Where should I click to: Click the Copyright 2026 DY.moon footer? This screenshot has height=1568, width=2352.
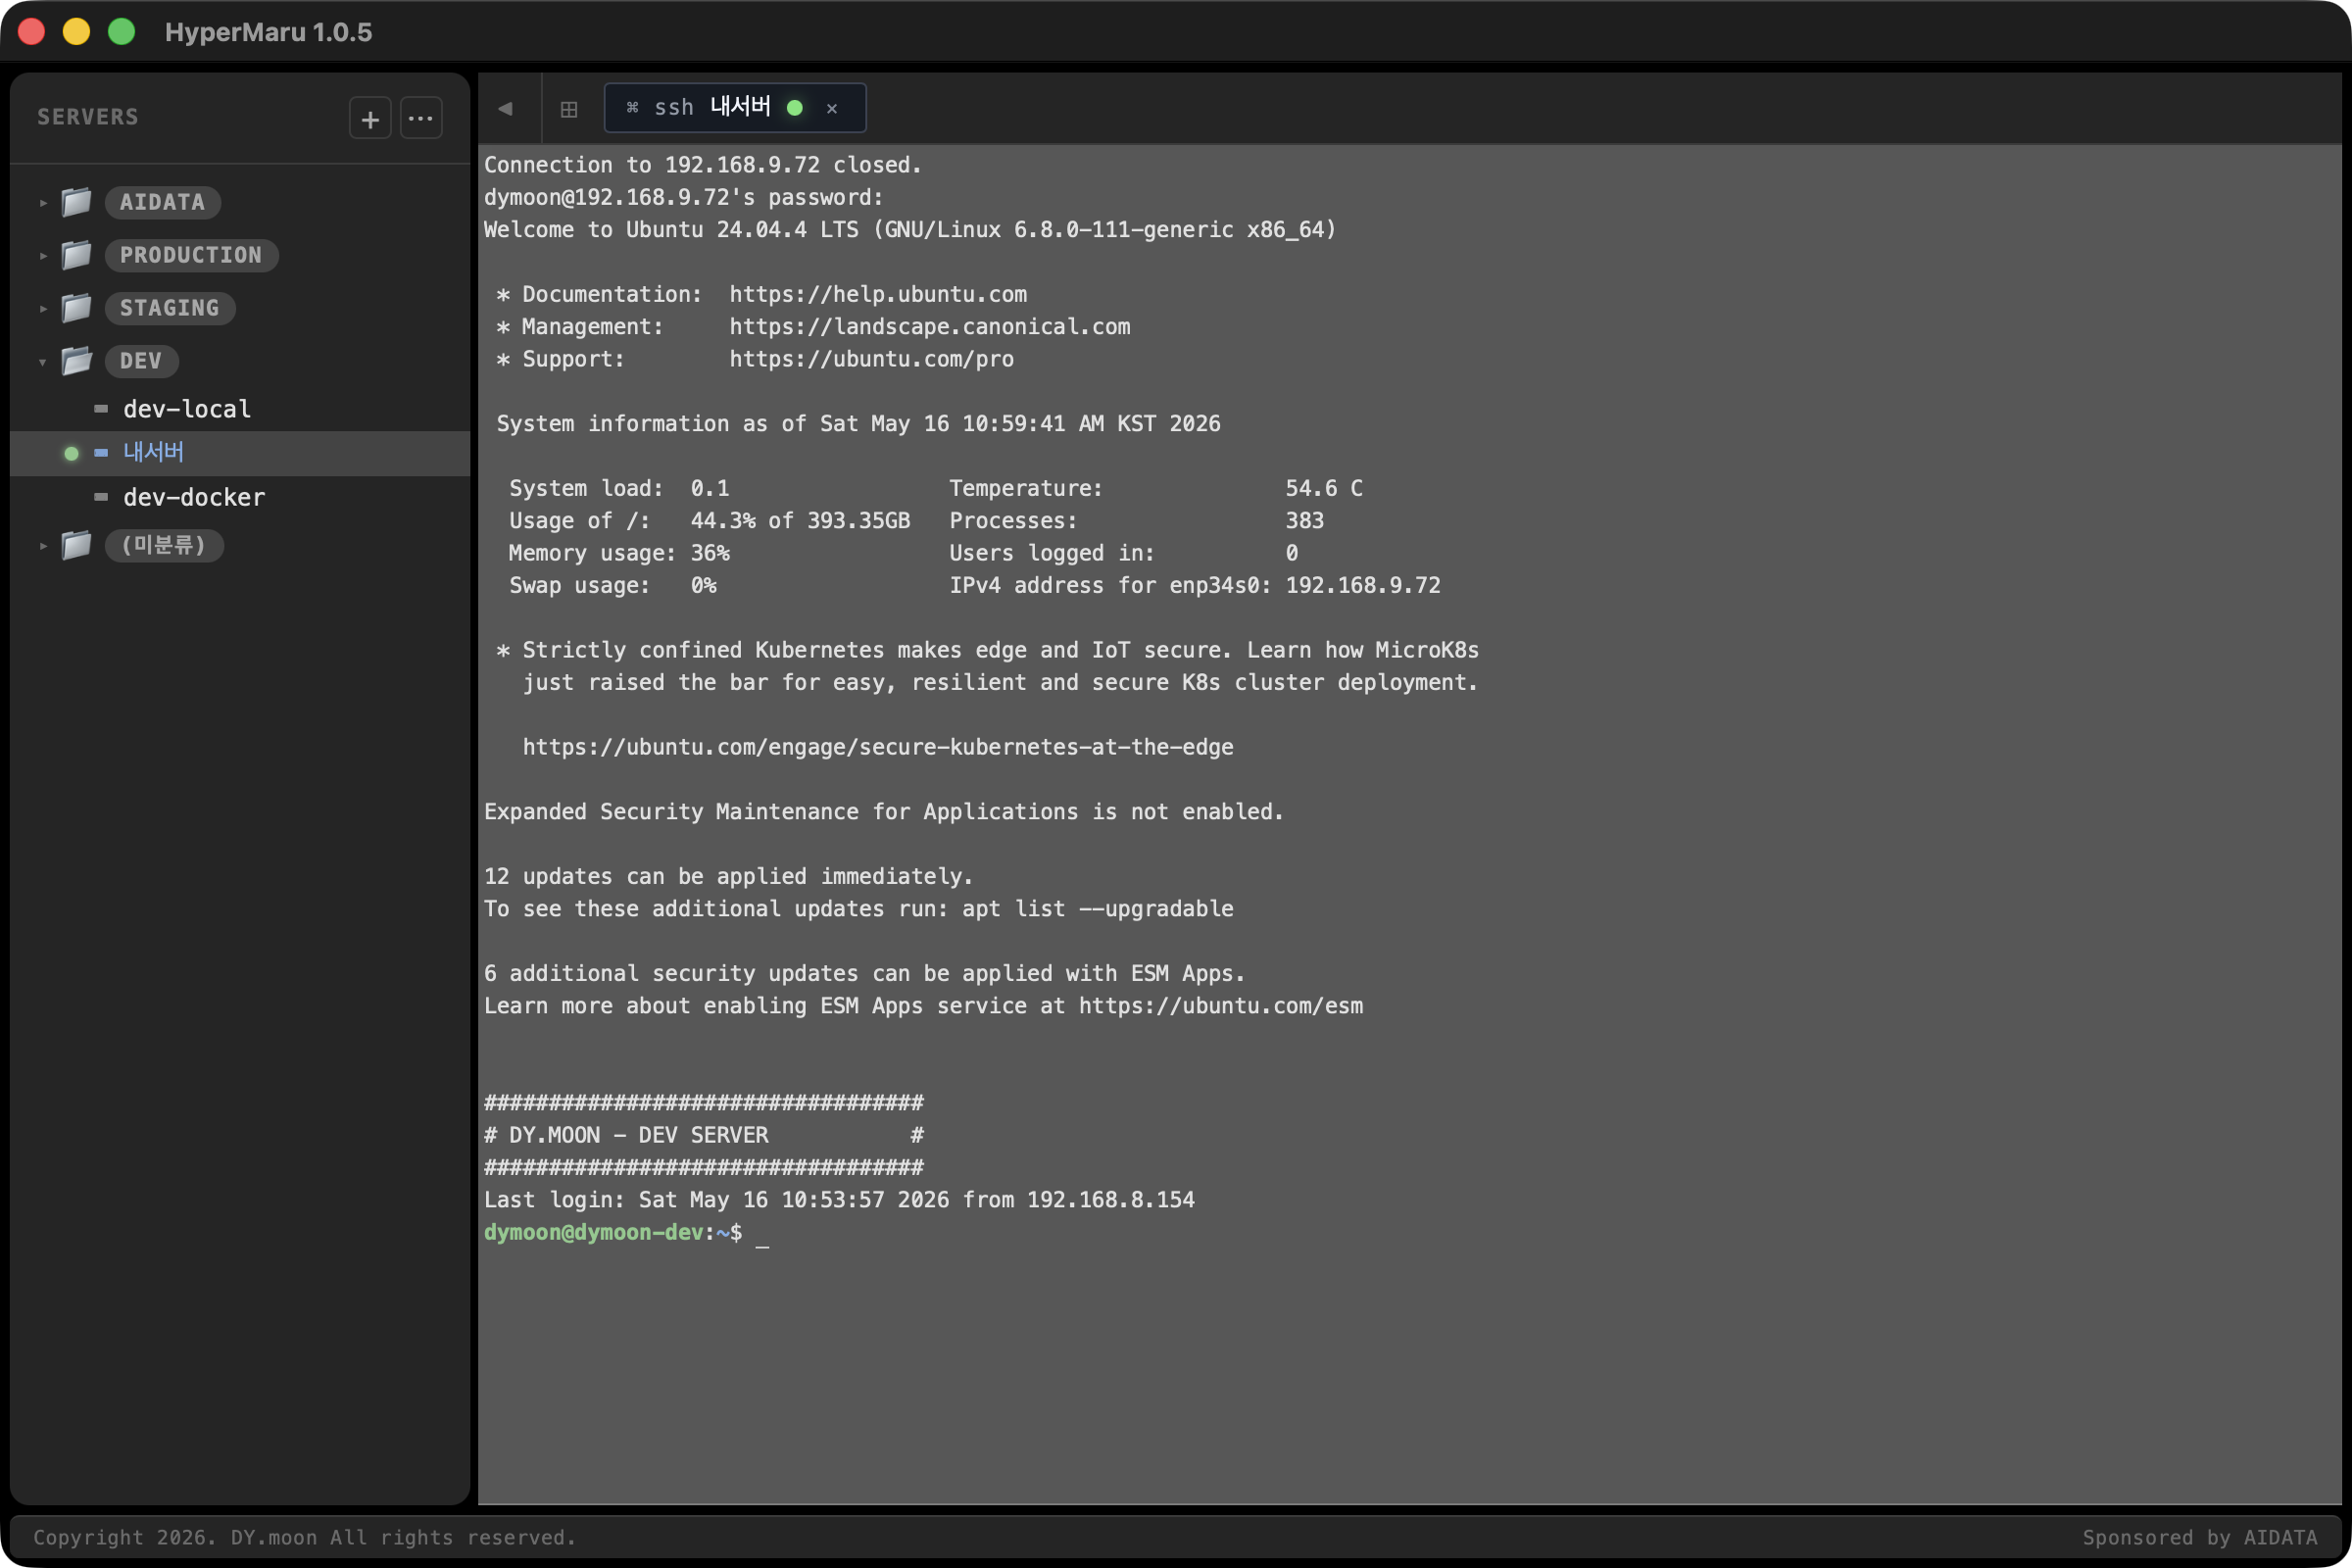click(305, 1538)
